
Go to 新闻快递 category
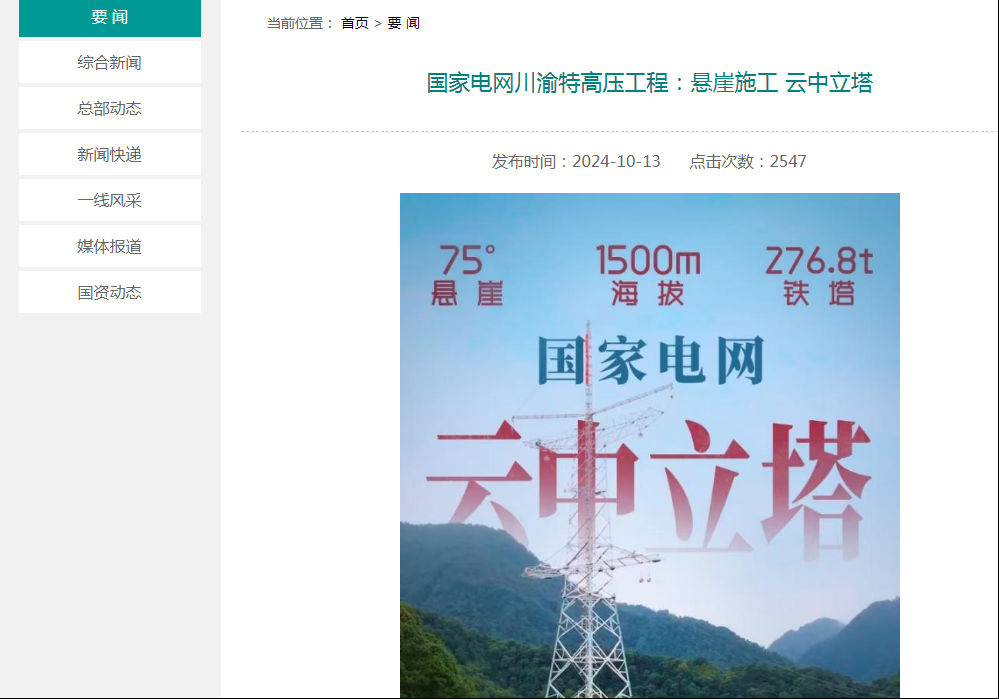(110, 154)
